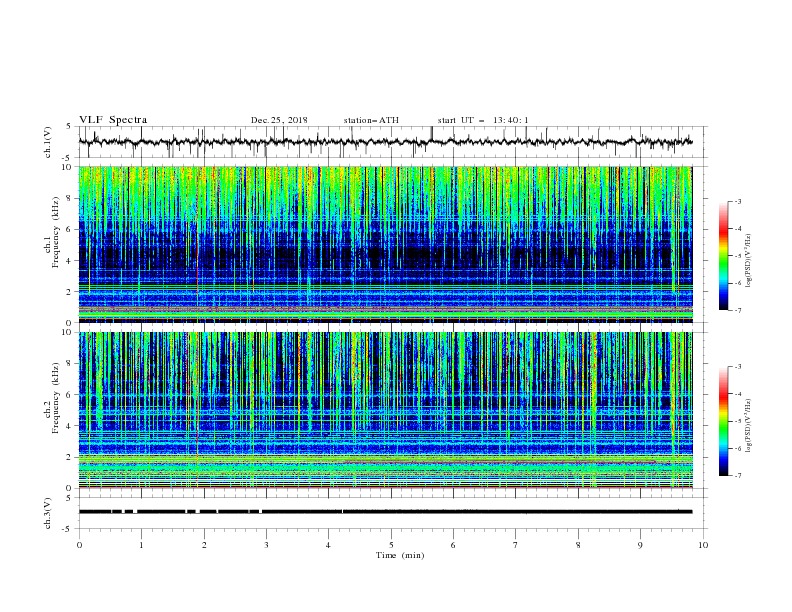Click the "start UT = 13:40:1" text
792x612 pixels.
pyautogui.click(x=483, y=120)
